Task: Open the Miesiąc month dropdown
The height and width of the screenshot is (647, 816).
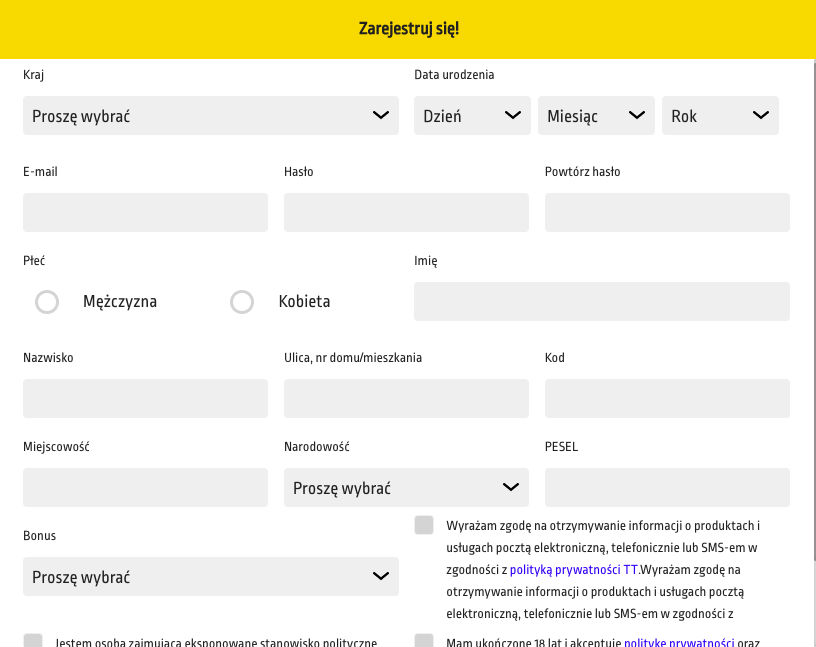Action: (x=596, y=116)
